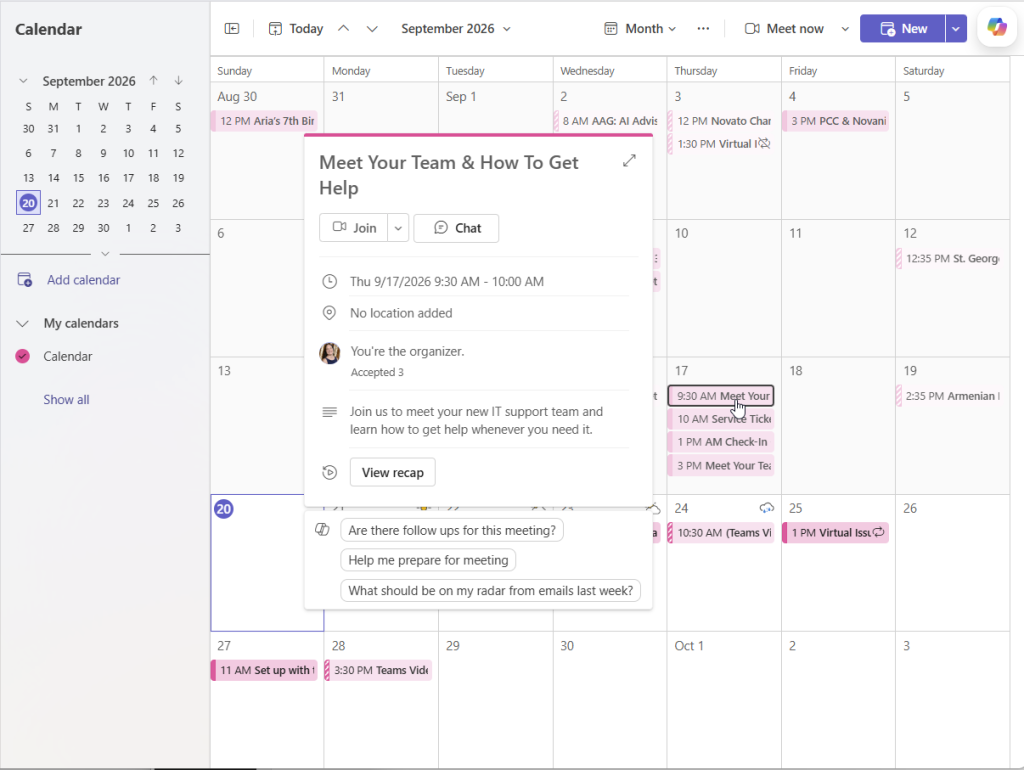The width and height of the screenshot is (1024, 770).
Task: Create a New event
Action: (x=903, y=29)
